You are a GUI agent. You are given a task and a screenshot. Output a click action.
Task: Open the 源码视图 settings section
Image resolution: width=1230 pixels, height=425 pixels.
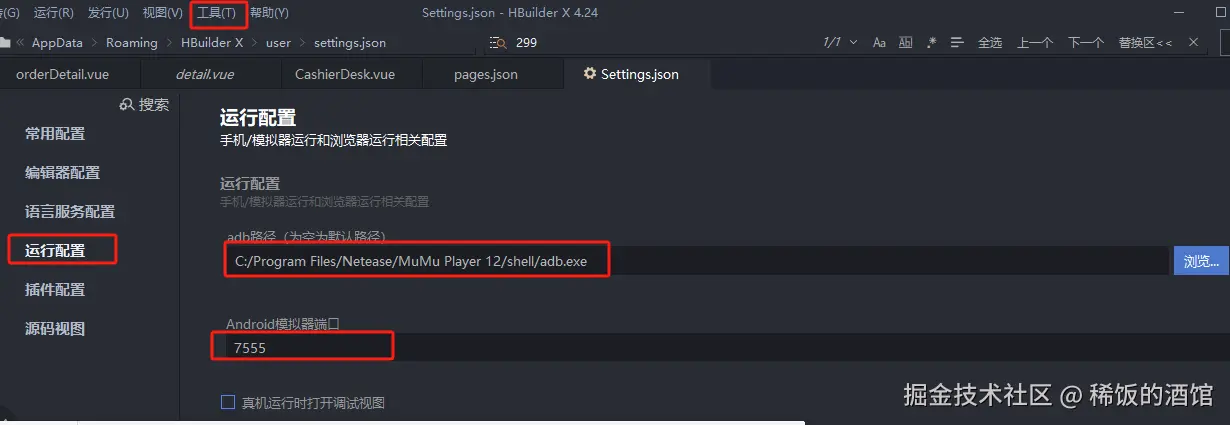click(55, 329)
